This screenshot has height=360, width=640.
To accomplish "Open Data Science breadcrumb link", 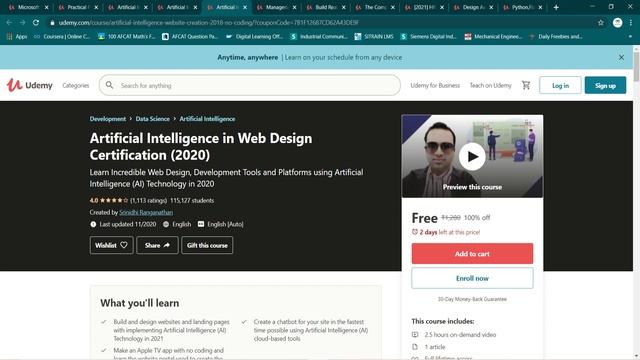I will coord(152,119).
